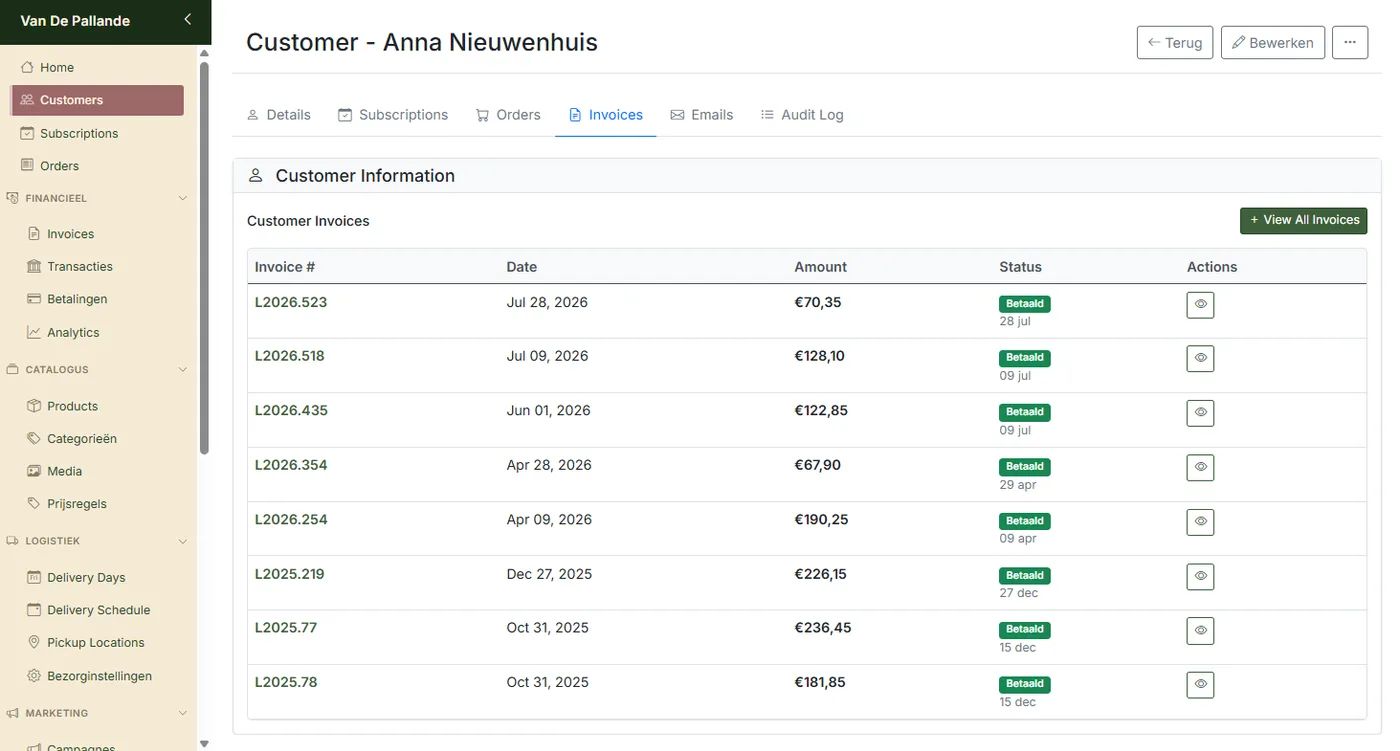
Task: View invoice L2026.523 with eye icon
Action: coord(1200,304)
